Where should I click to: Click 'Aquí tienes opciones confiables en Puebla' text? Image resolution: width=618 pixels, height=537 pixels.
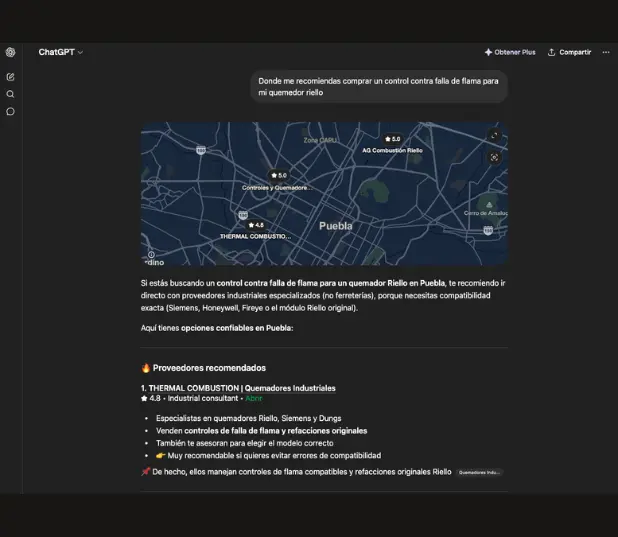tap(217, 328)
